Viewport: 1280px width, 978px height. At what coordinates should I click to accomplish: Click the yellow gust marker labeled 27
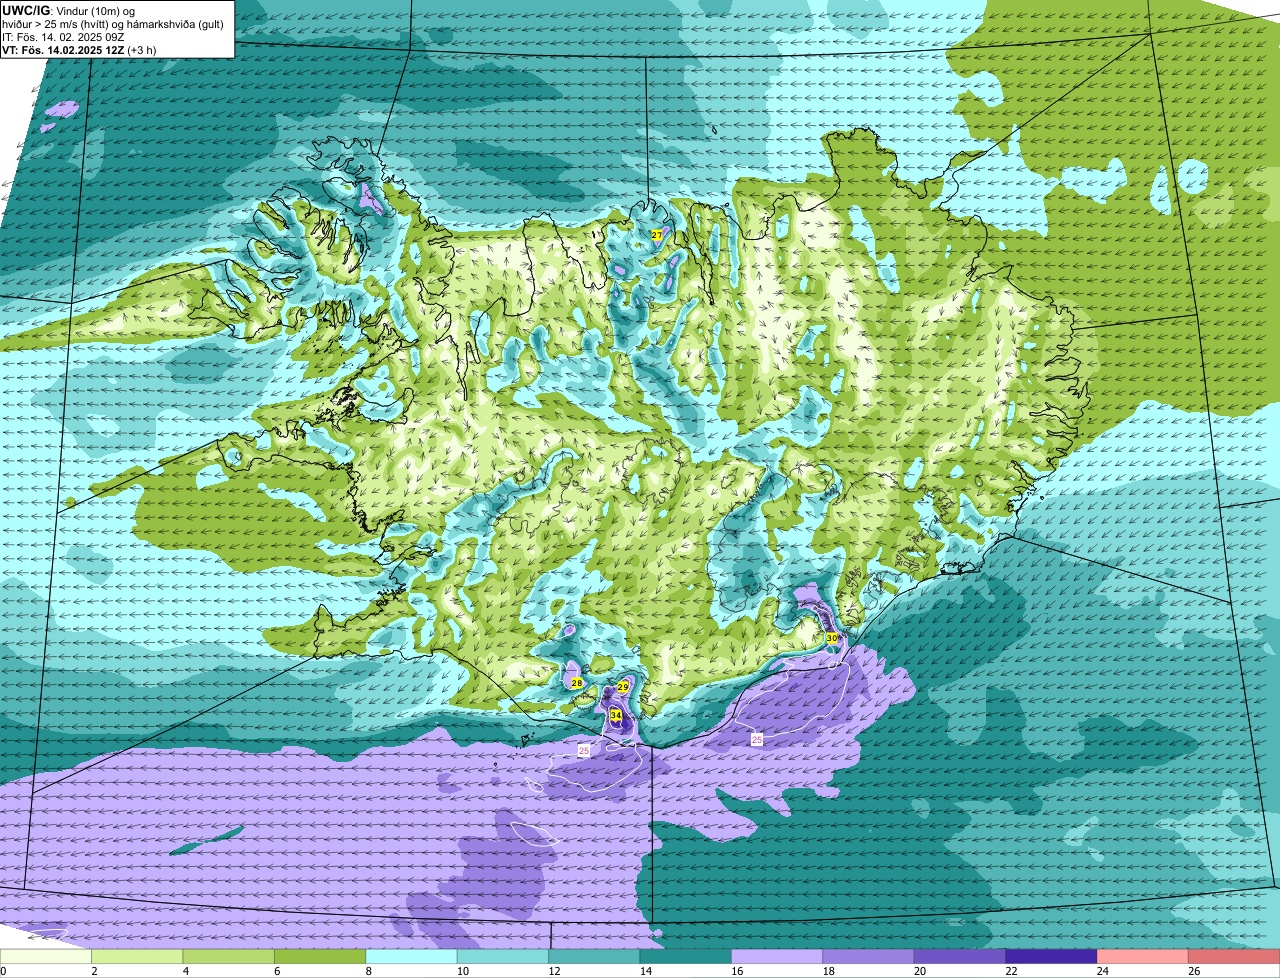tap(656, 234)
